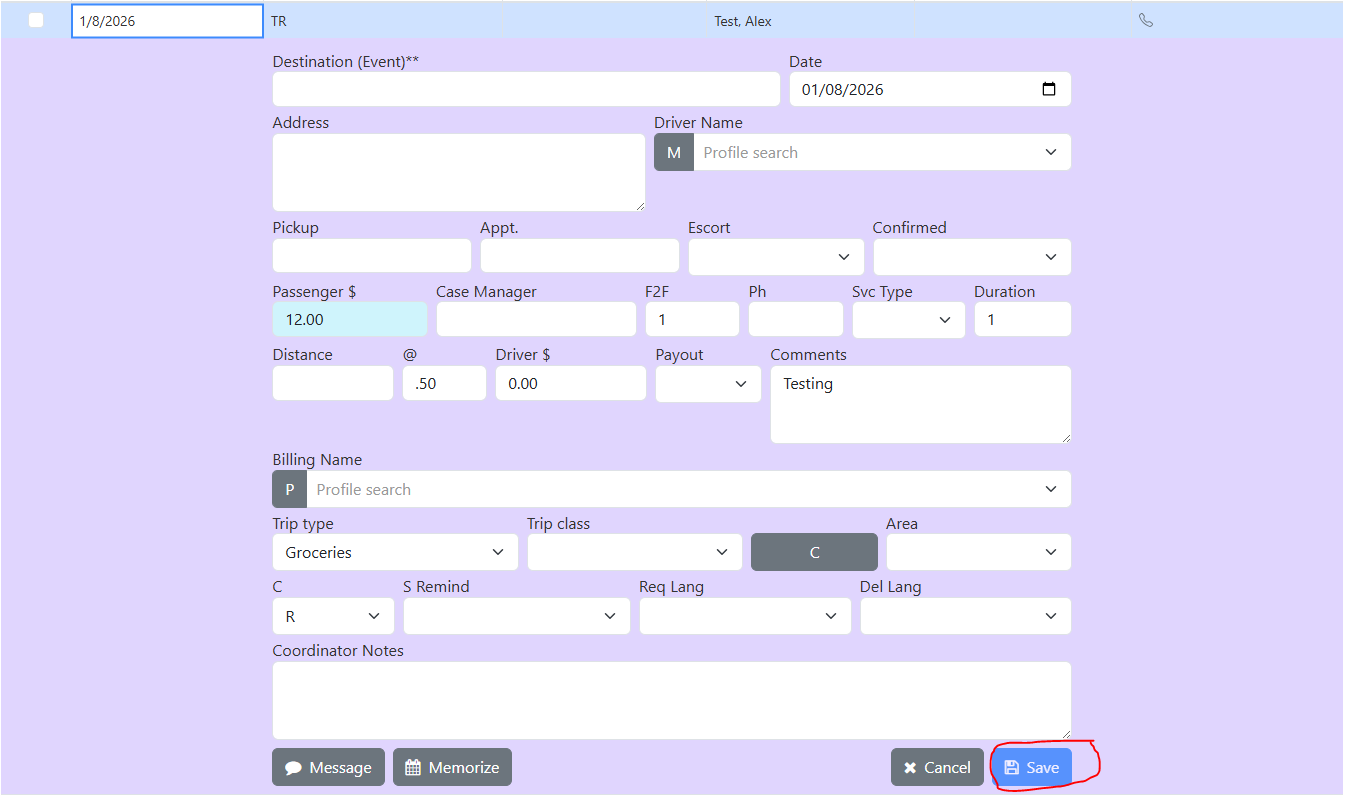Click the Test, Alex name cell

[742, 21]
